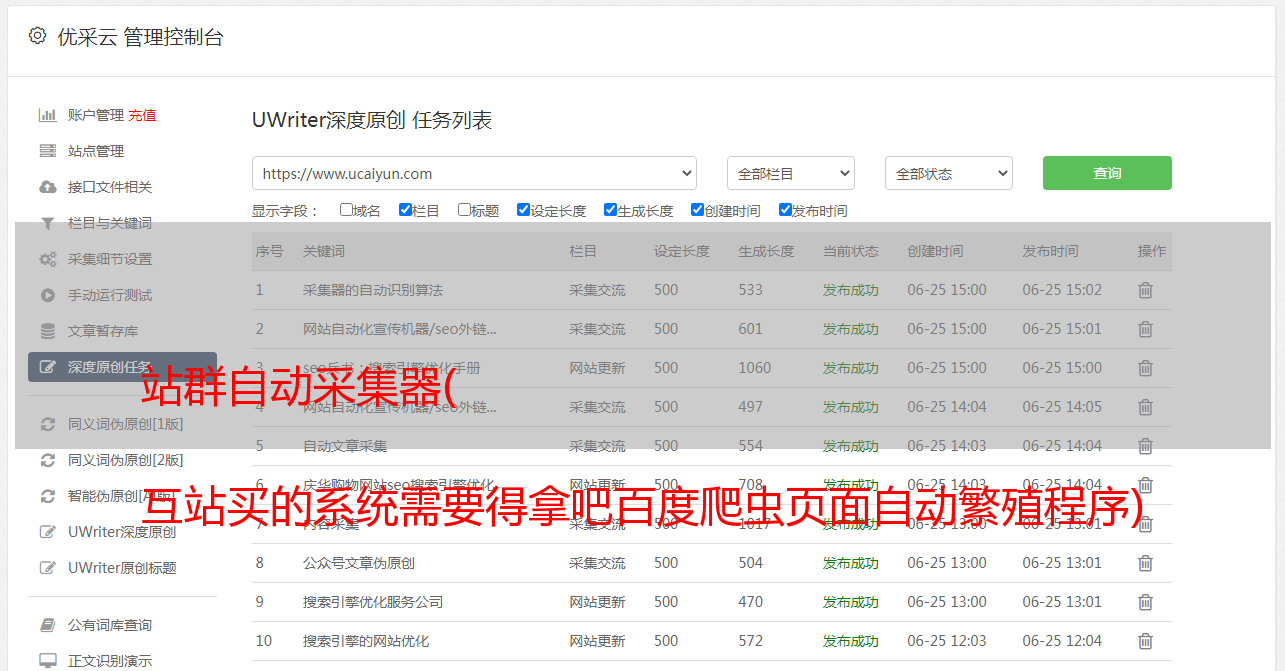Click the gears icon for 采集细节设置
The image size is (1285, 671).
pyautogui.click(x=47, y=259)
